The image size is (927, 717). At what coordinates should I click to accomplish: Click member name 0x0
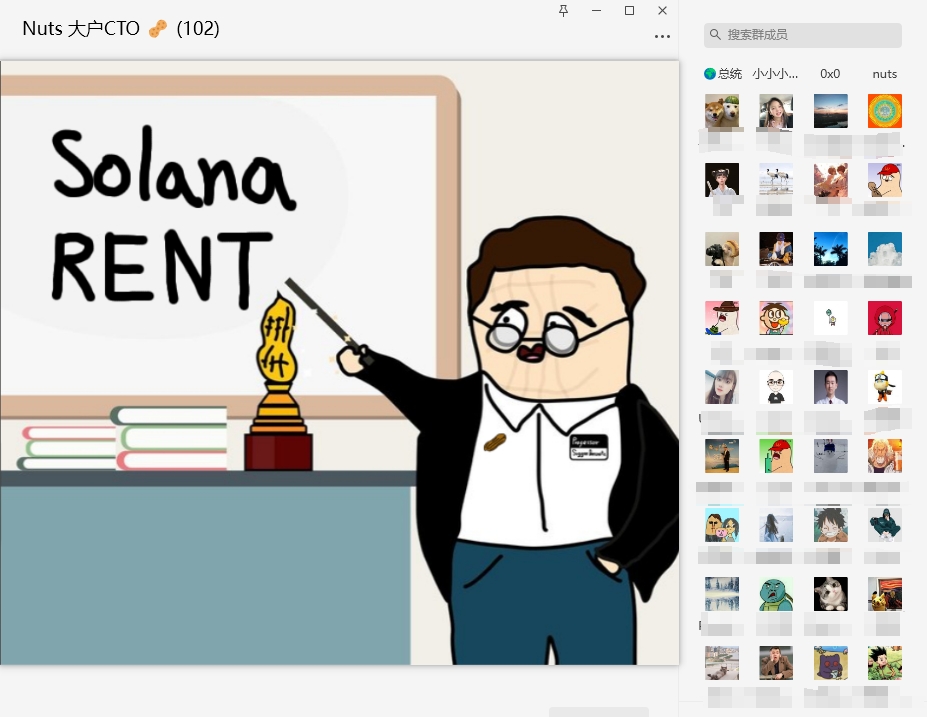(x=830, y=74)
